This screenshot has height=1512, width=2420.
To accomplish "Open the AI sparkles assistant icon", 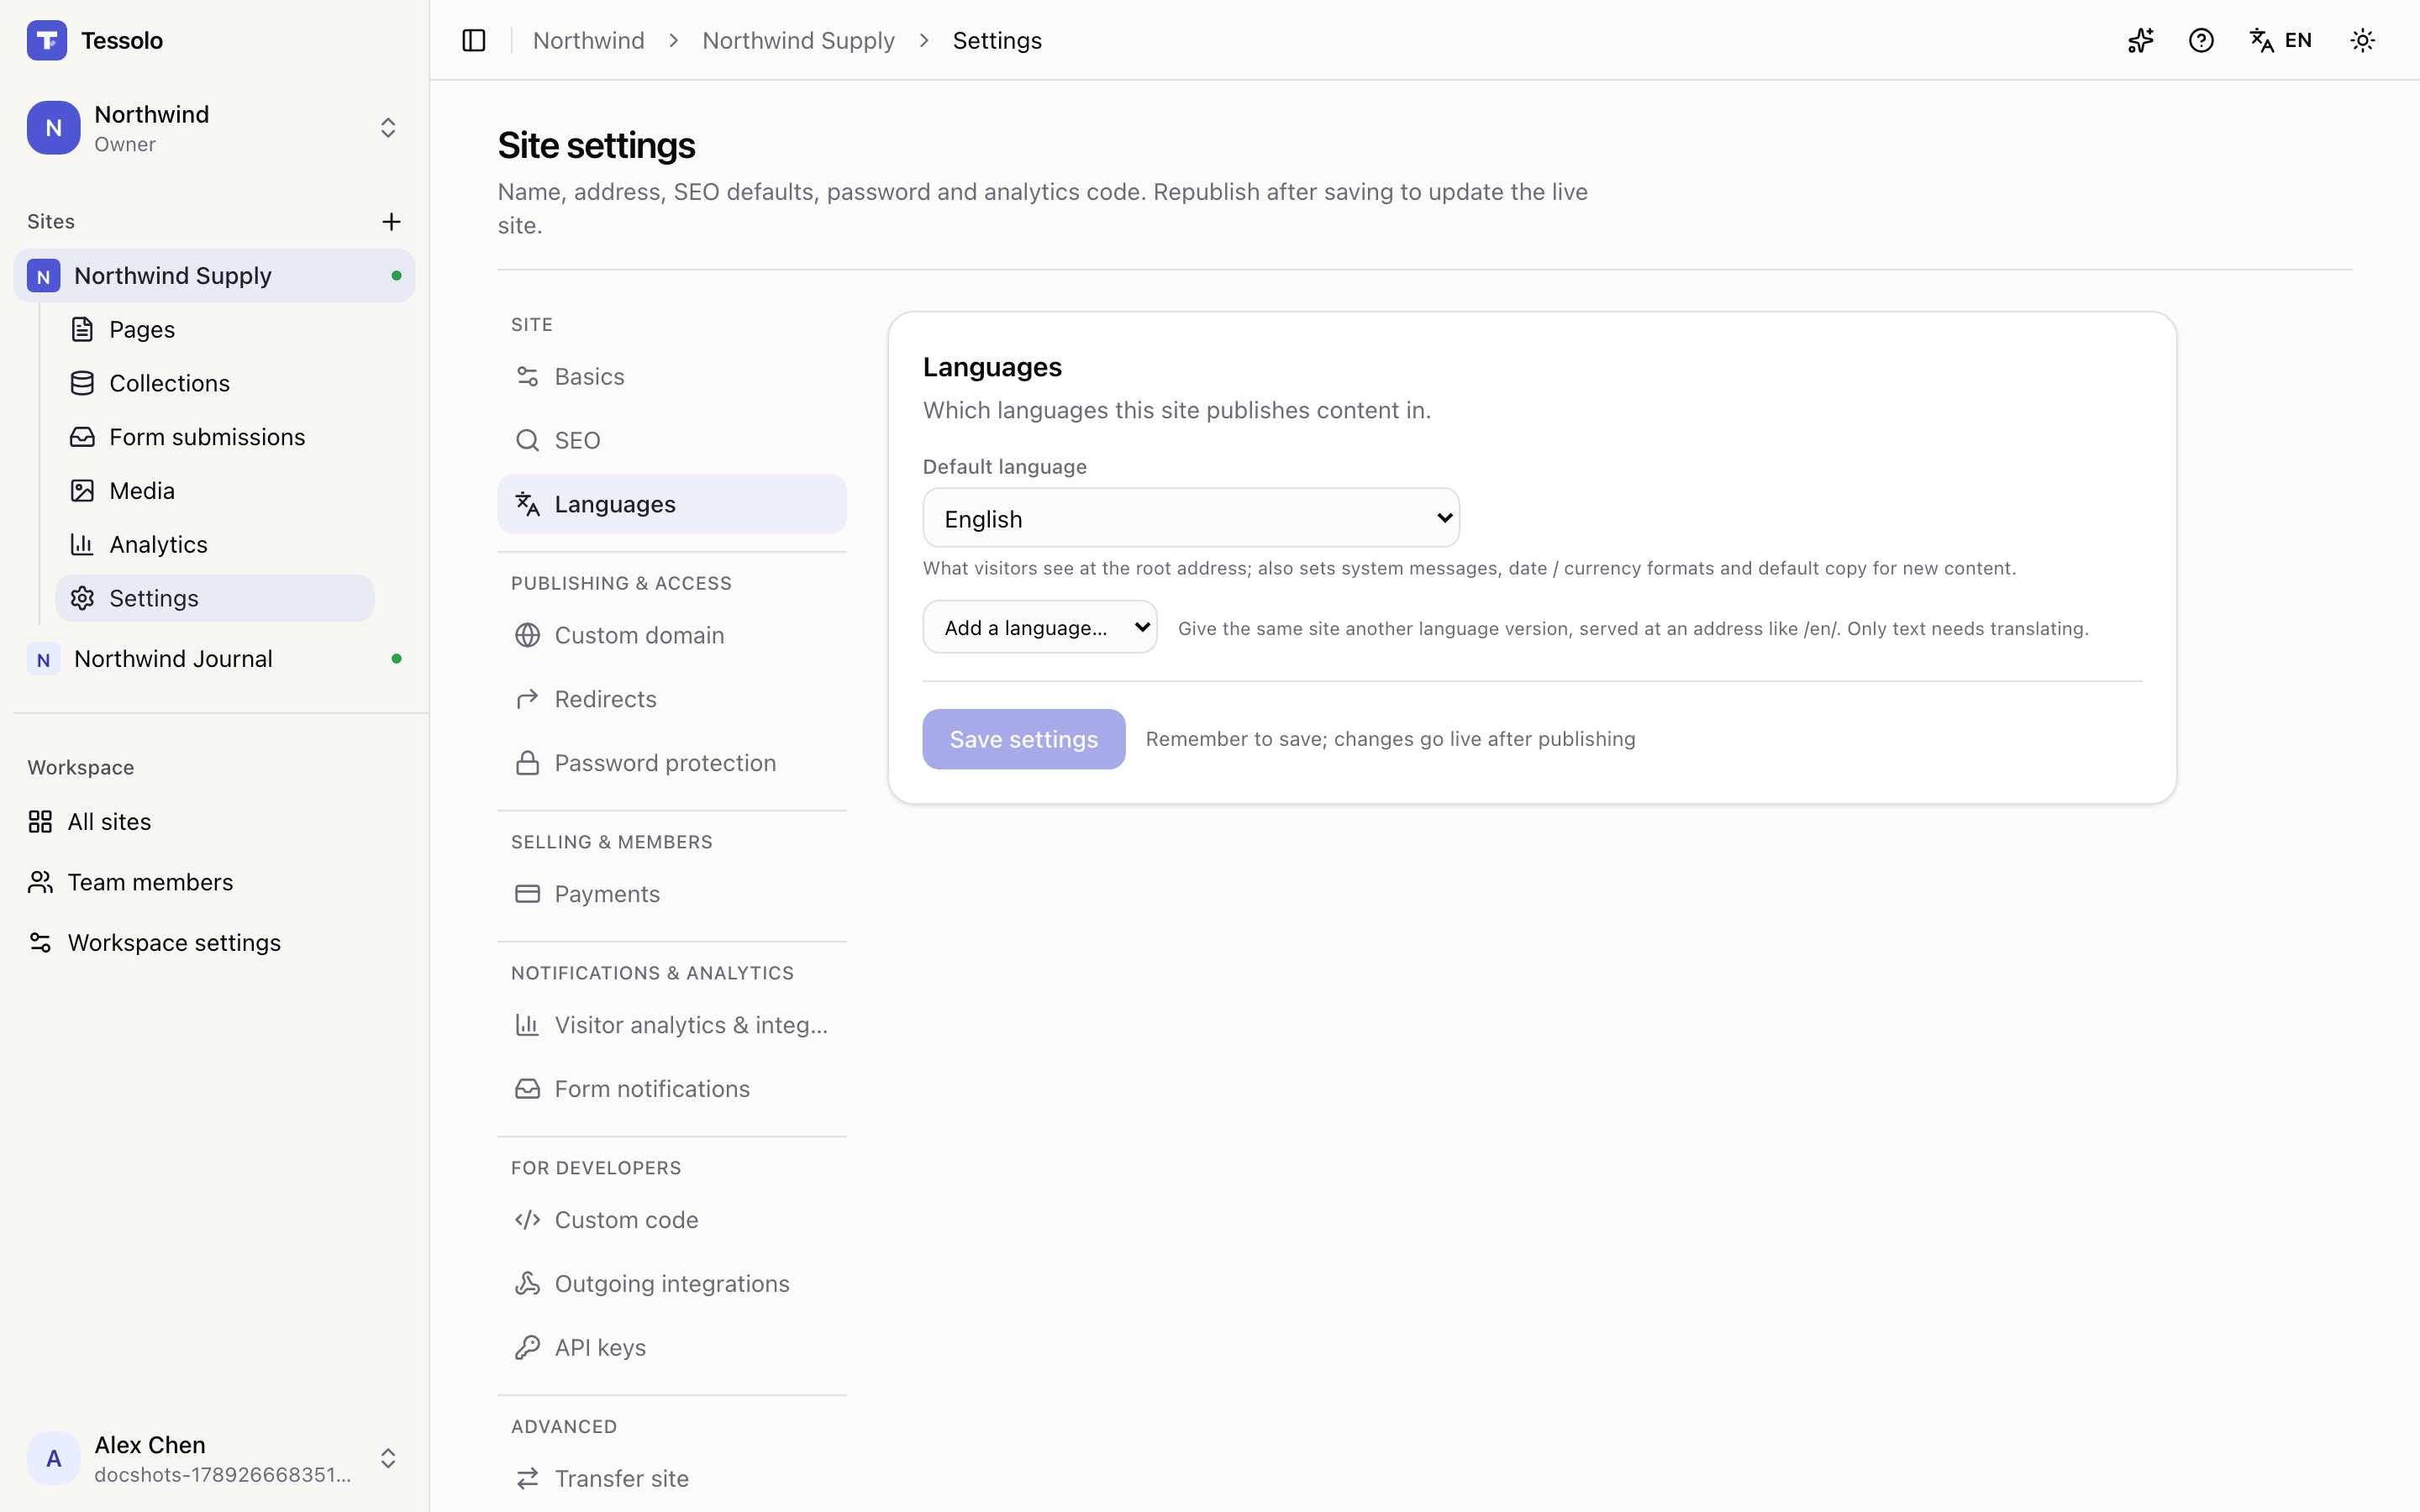I will point(2140,40).
